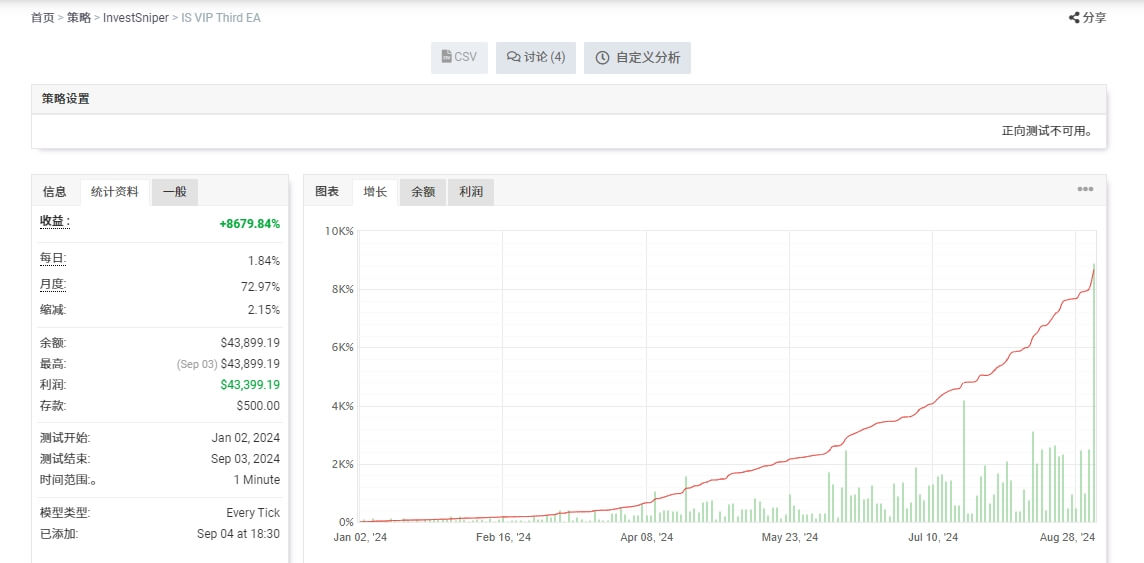Image resolution: width=1144 pixels, height=563 pixels.
Task: Click the 月度 label
Action: point(53,284)
